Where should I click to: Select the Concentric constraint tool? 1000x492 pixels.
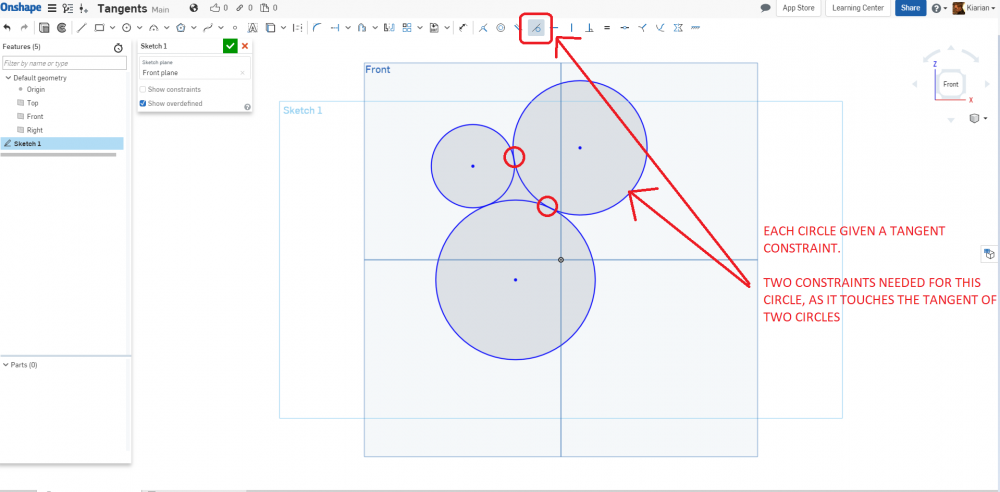tap(501, 28)
